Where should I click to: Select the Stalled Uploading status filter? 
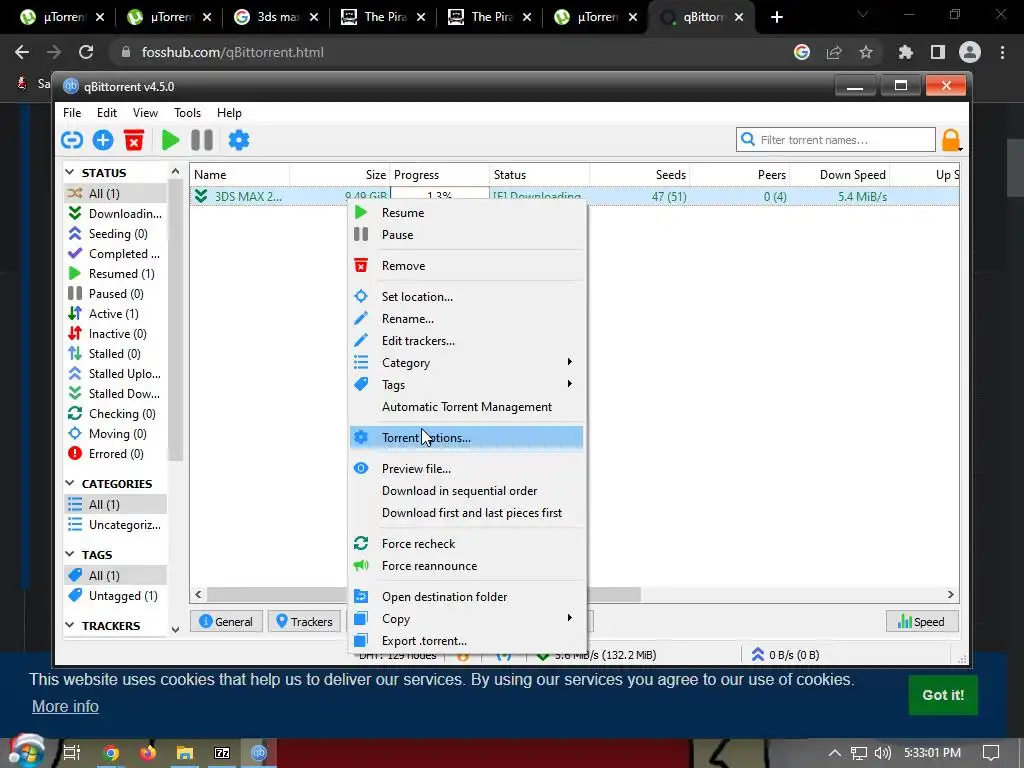pyautogui.click(x=116, y=374)
